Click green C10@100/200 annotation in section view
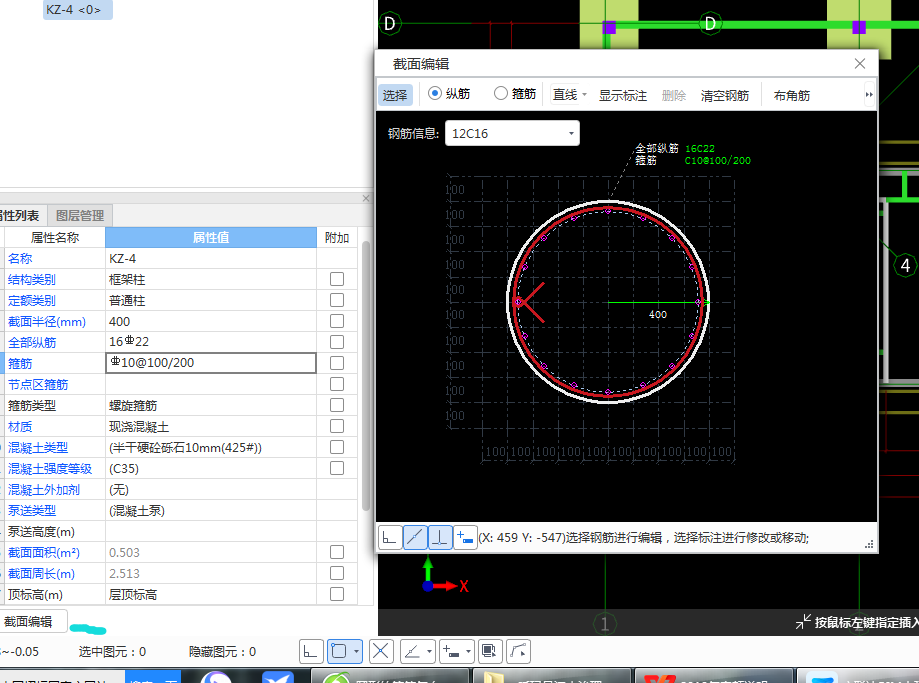The width and height of the screenshot is (919, 683). pyautogui.click(x=717, y=160)
